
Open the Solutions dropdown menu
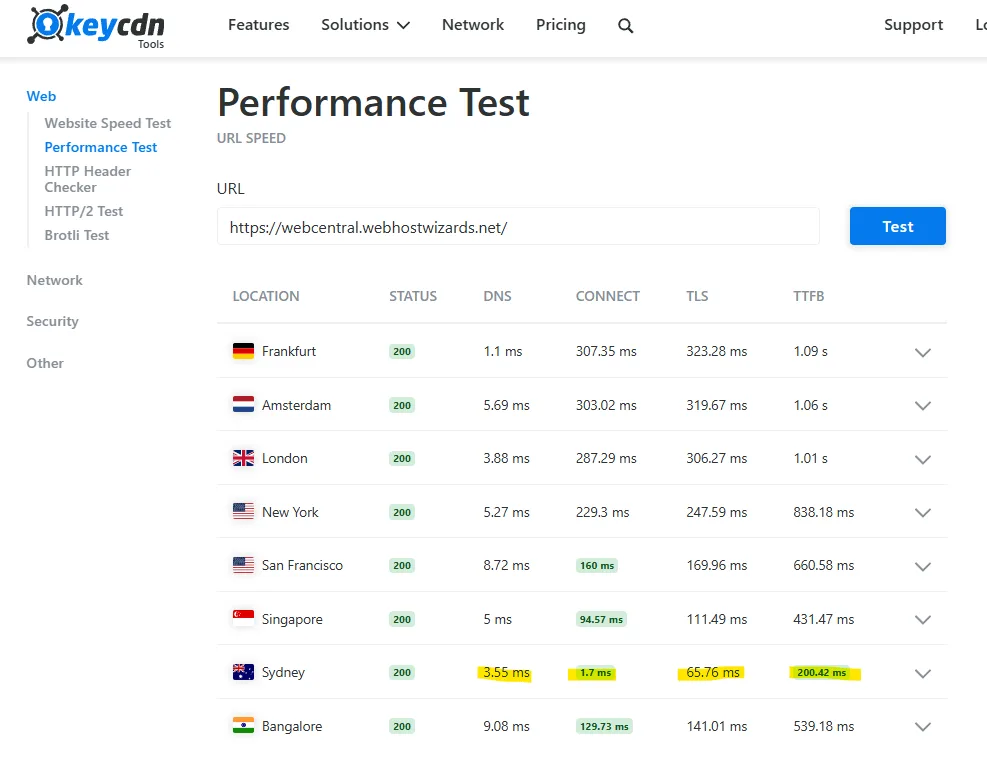point(365,25)
